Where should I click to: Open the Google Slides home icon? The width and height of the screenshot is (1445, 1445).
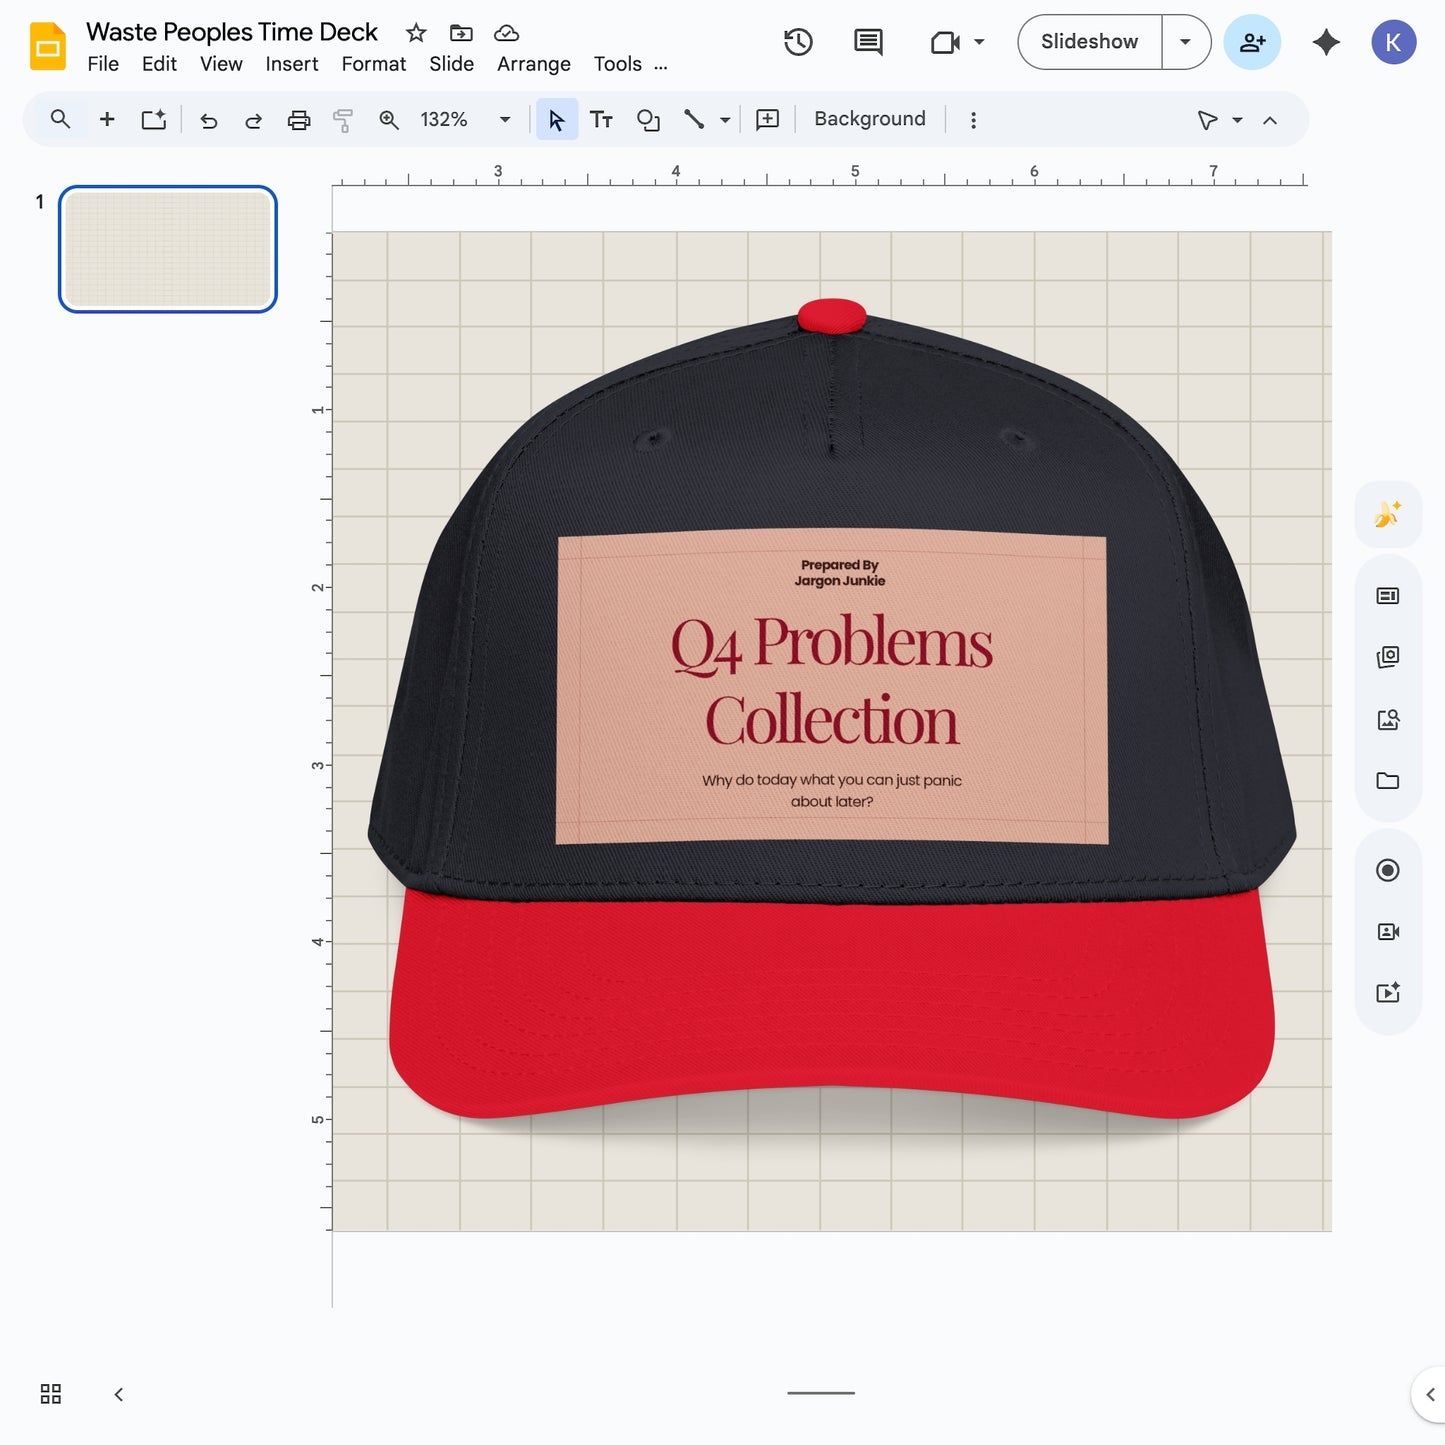[x=47, y=46]
